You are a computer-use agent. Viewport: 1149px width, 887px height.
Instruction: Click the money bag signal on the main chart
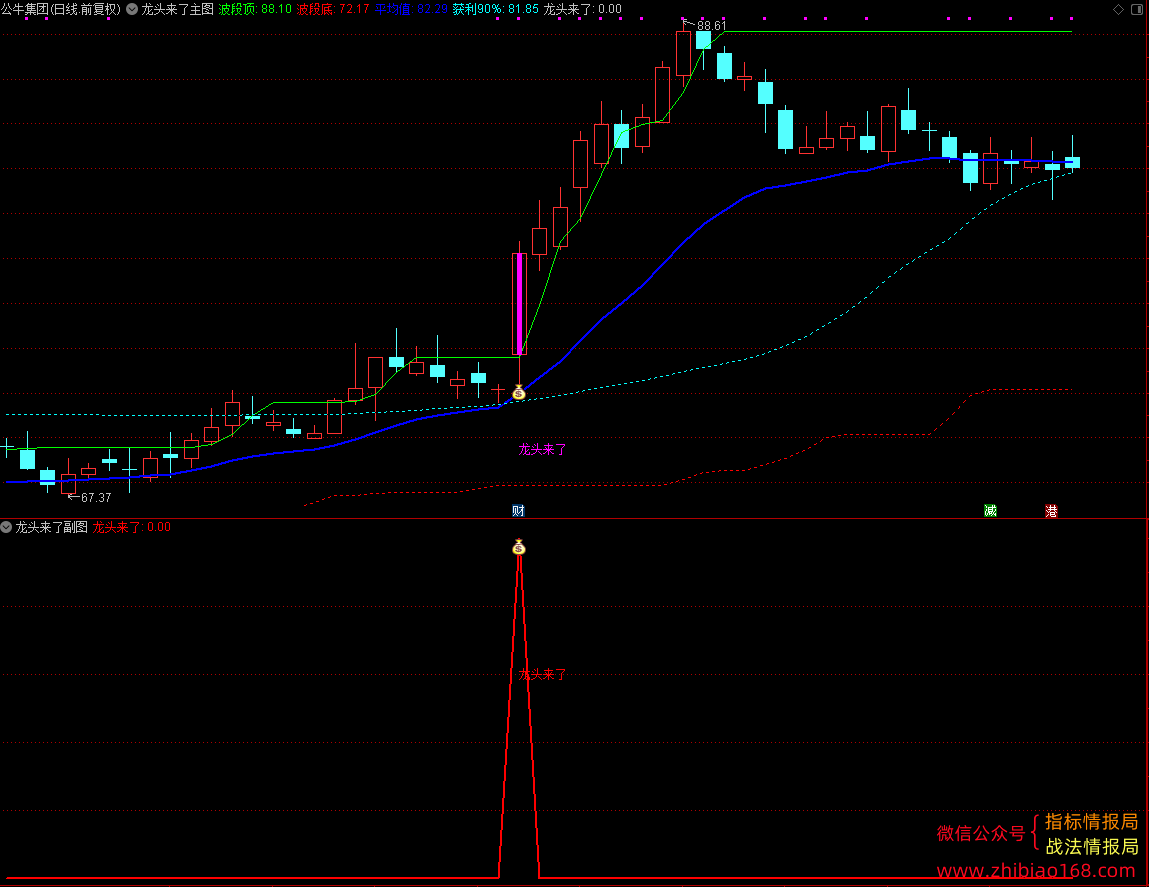pos(519,393)
